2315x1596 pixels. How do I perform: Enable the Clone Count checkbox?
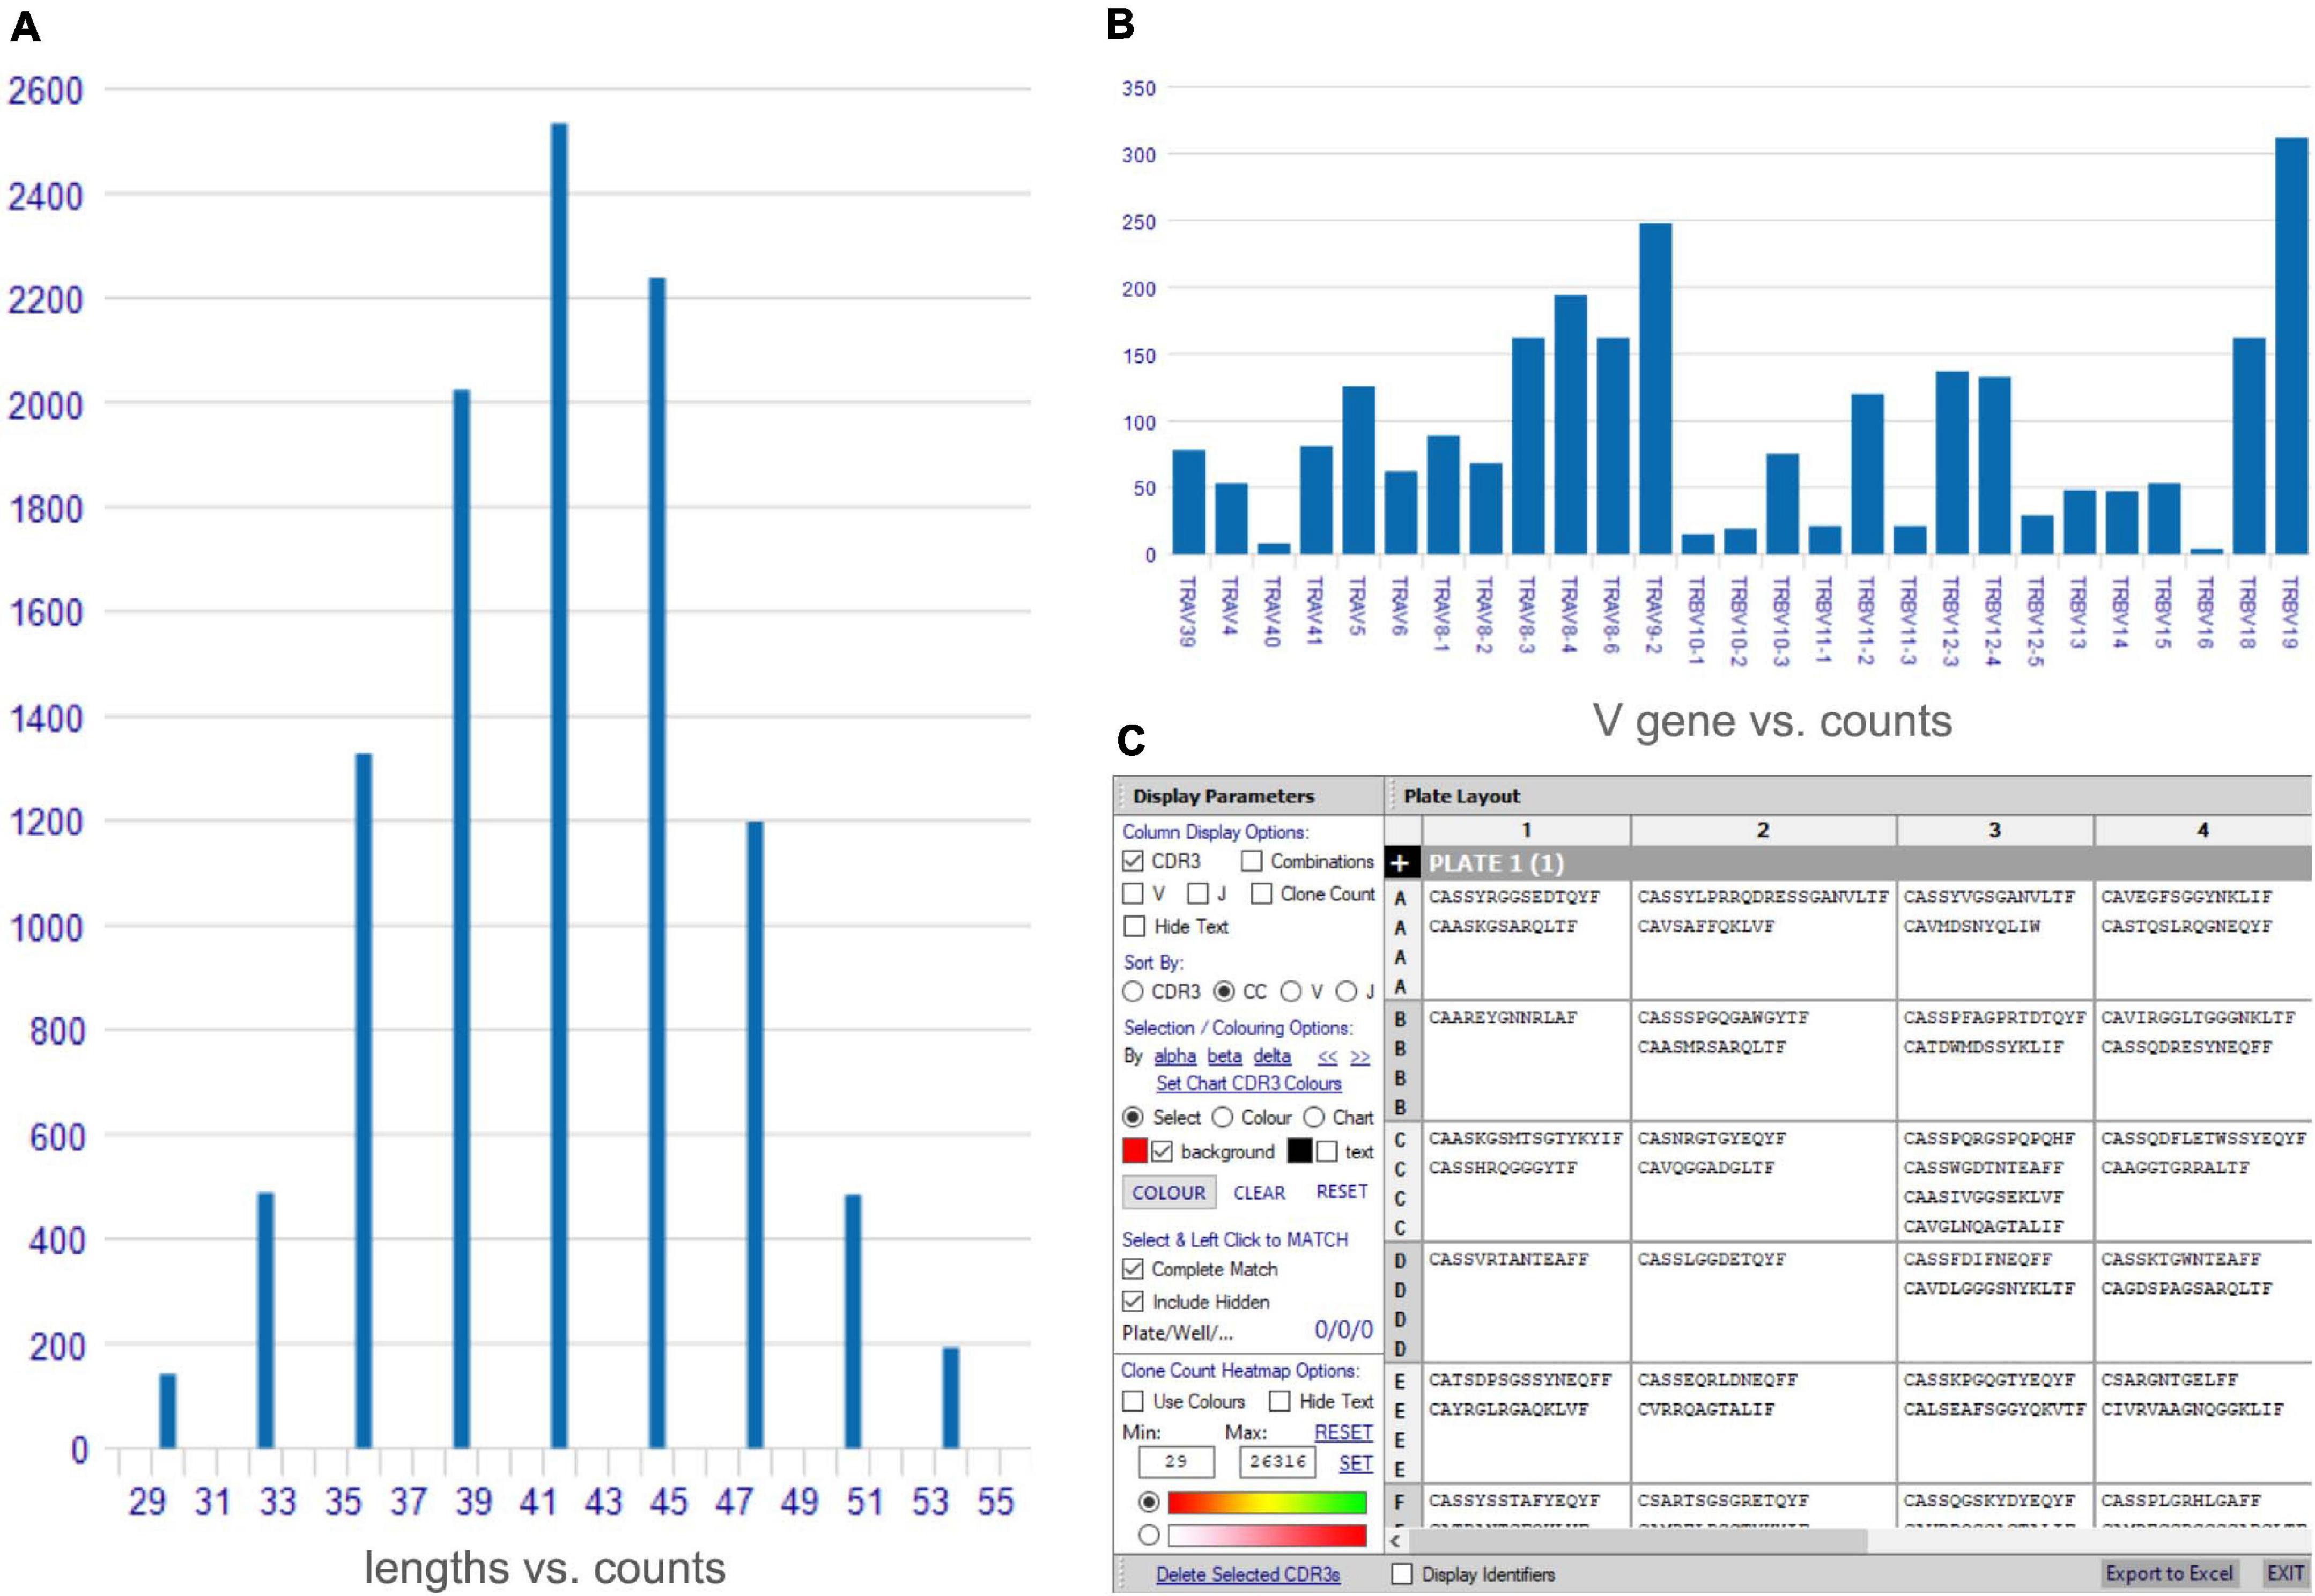1262,893
